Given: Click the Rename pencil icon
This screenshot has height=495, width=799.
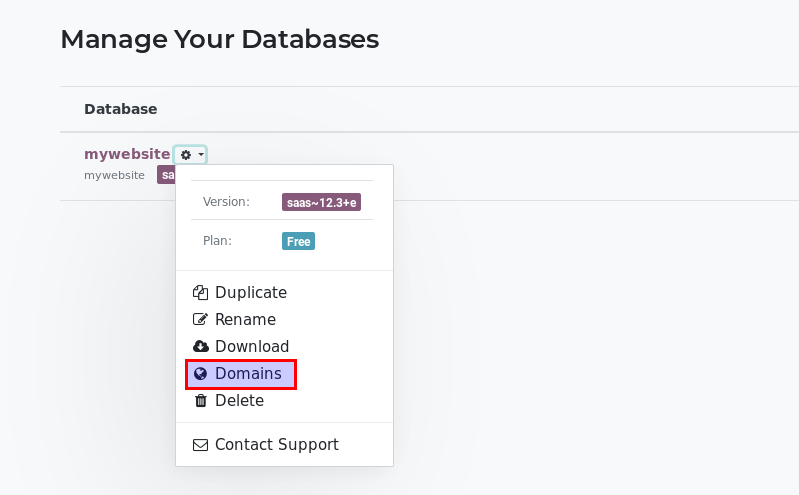Looking at the screenshot, I should point(200,320).
